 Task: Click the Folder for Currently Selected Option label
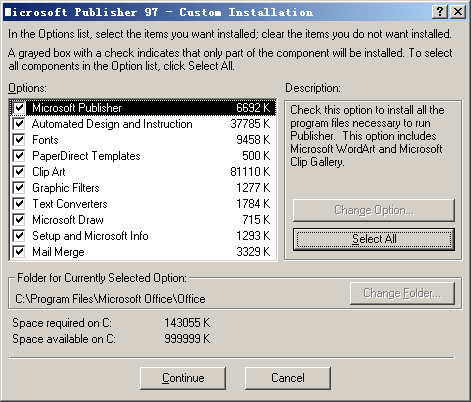(102, 278)
